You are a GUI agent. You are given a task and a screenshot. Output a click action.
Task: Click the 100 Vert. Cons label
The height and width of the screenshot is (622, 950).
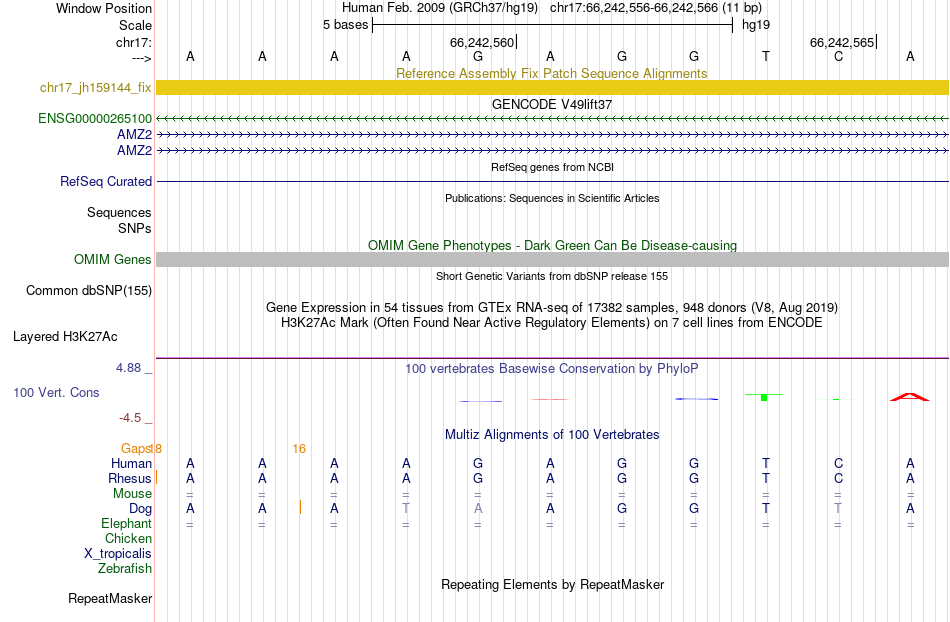point(56,392)
